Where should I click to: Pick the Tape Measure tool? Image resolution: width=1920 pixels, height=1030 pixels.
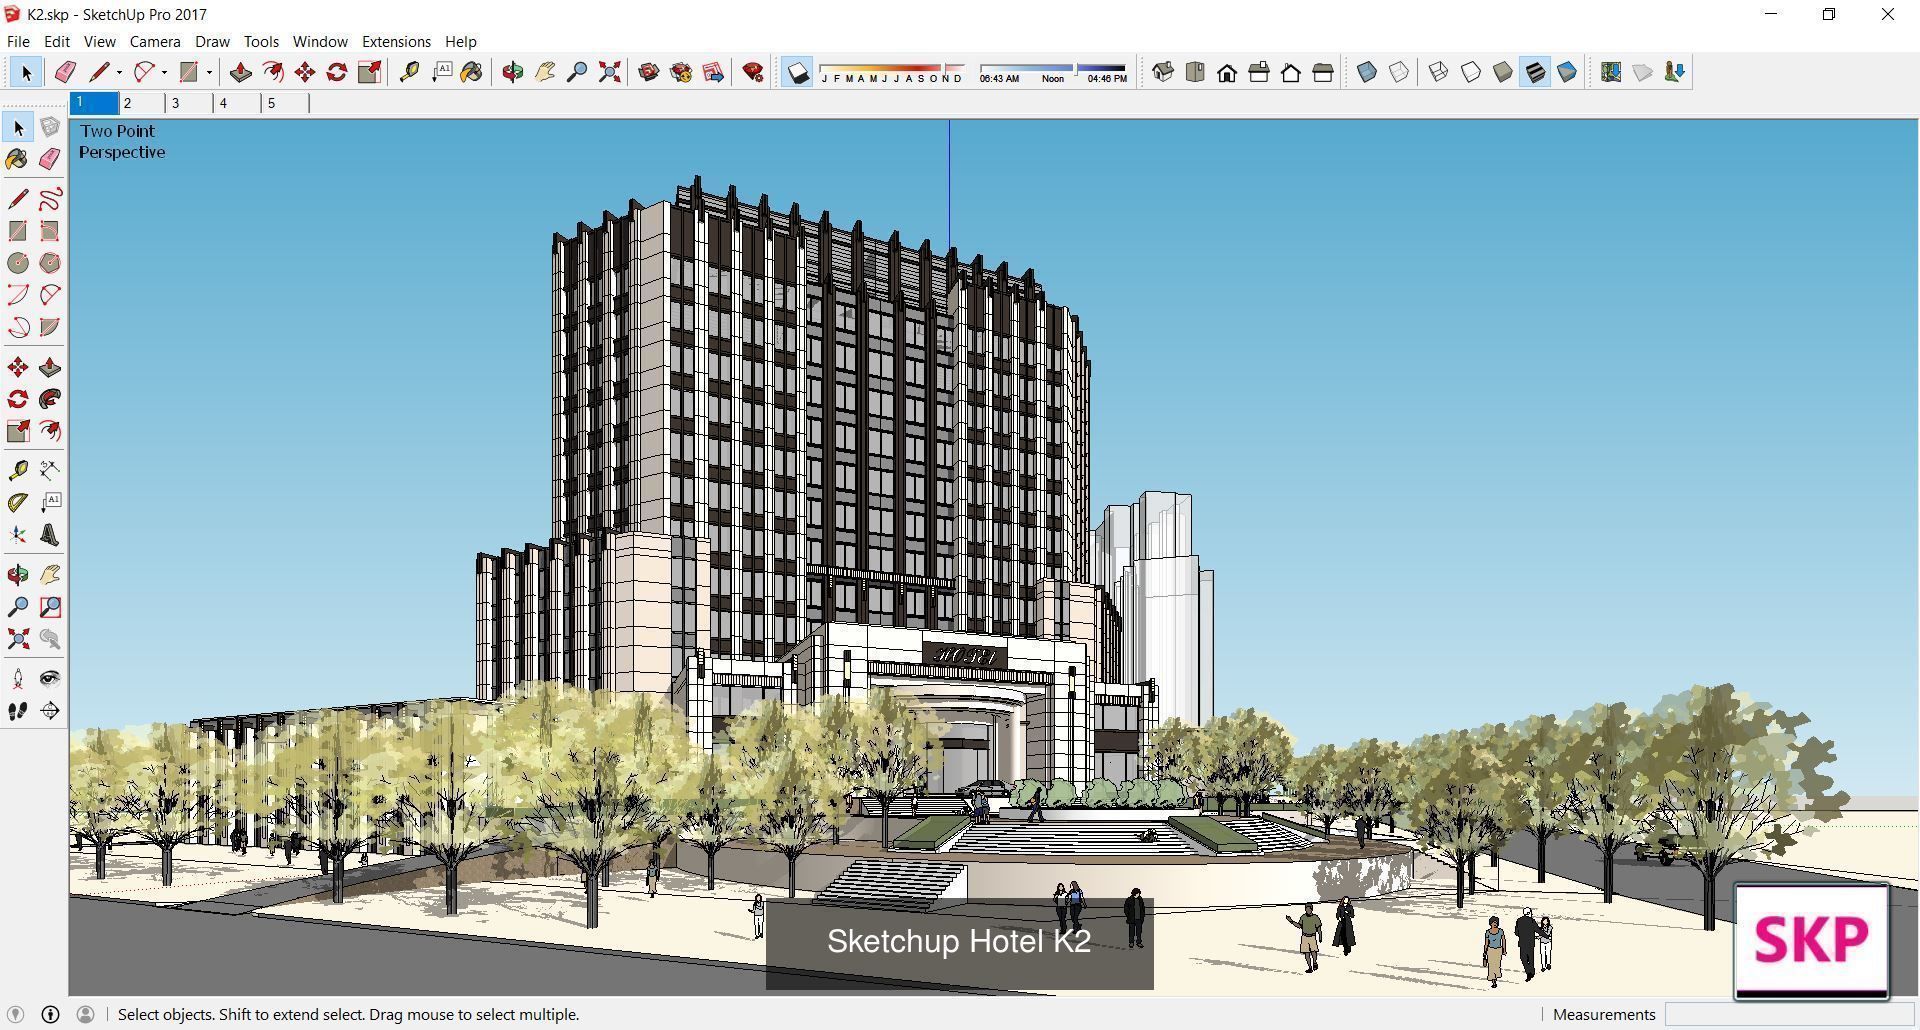(x=411, y=72)
